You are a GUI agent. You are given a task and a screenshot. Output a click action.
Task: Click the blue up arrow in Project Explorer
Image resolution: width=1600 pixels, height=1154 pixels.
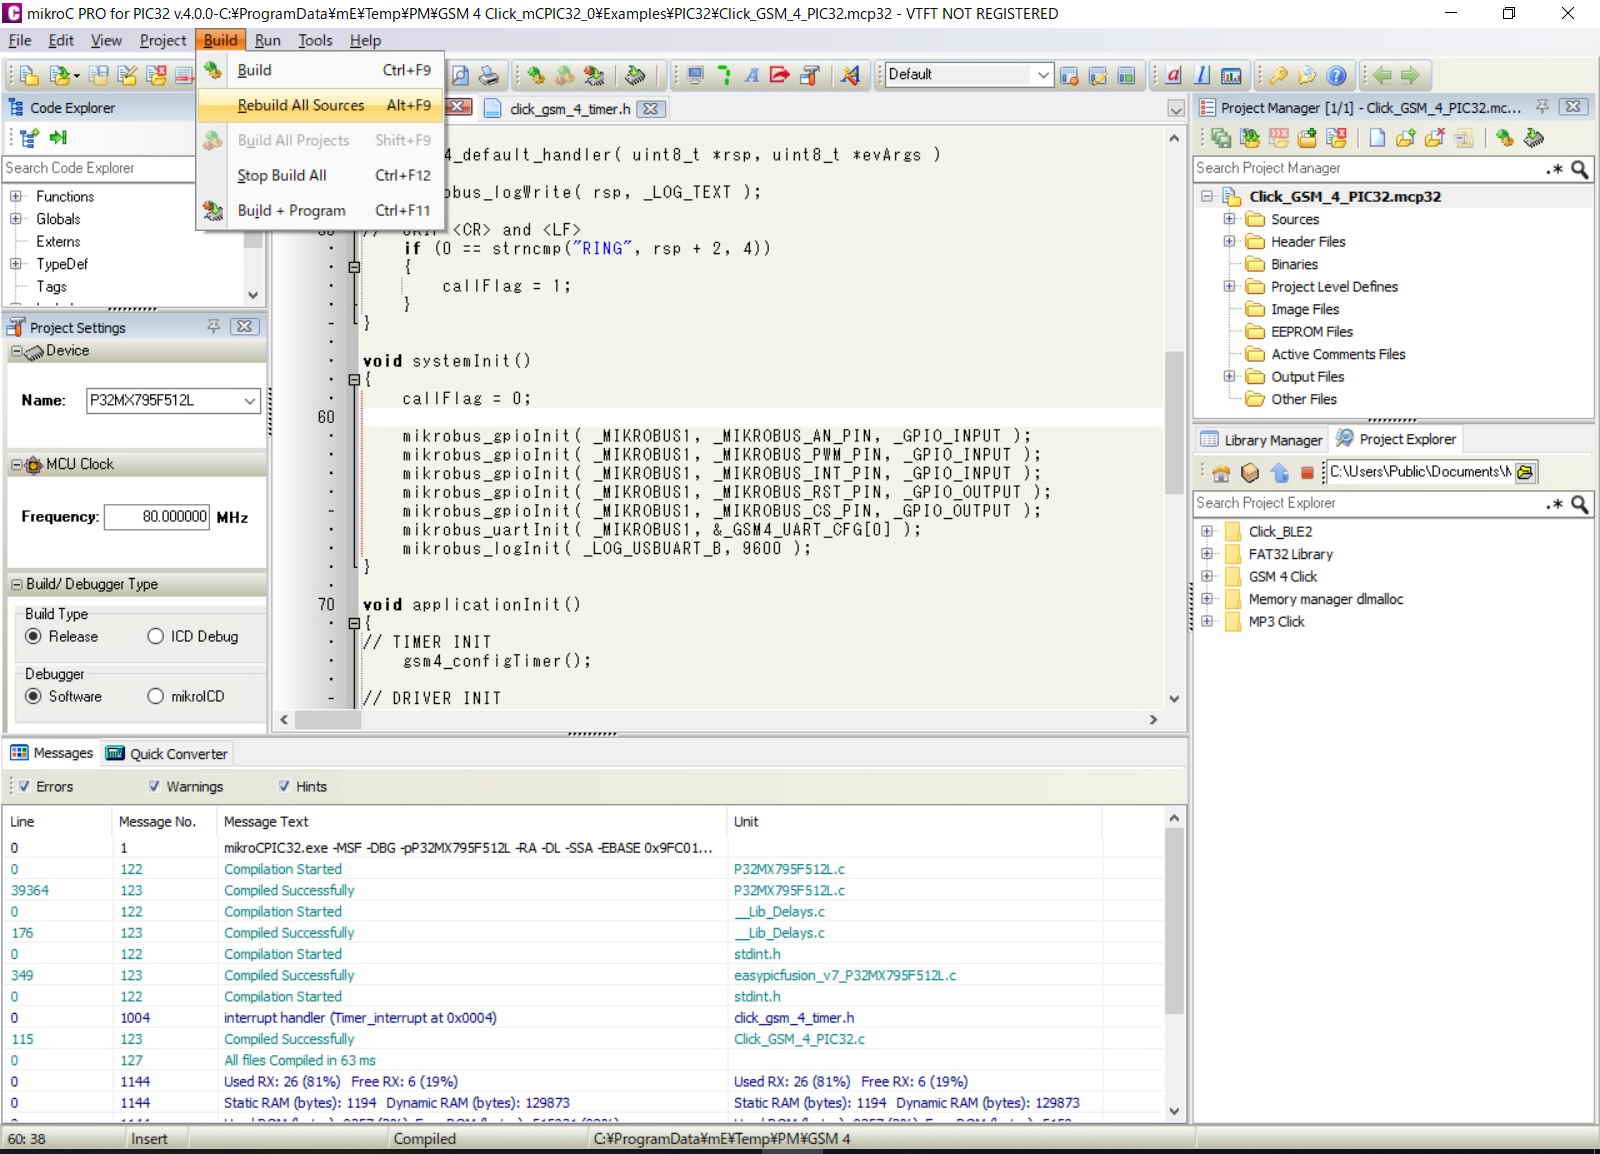click(x=1279, y=472)
